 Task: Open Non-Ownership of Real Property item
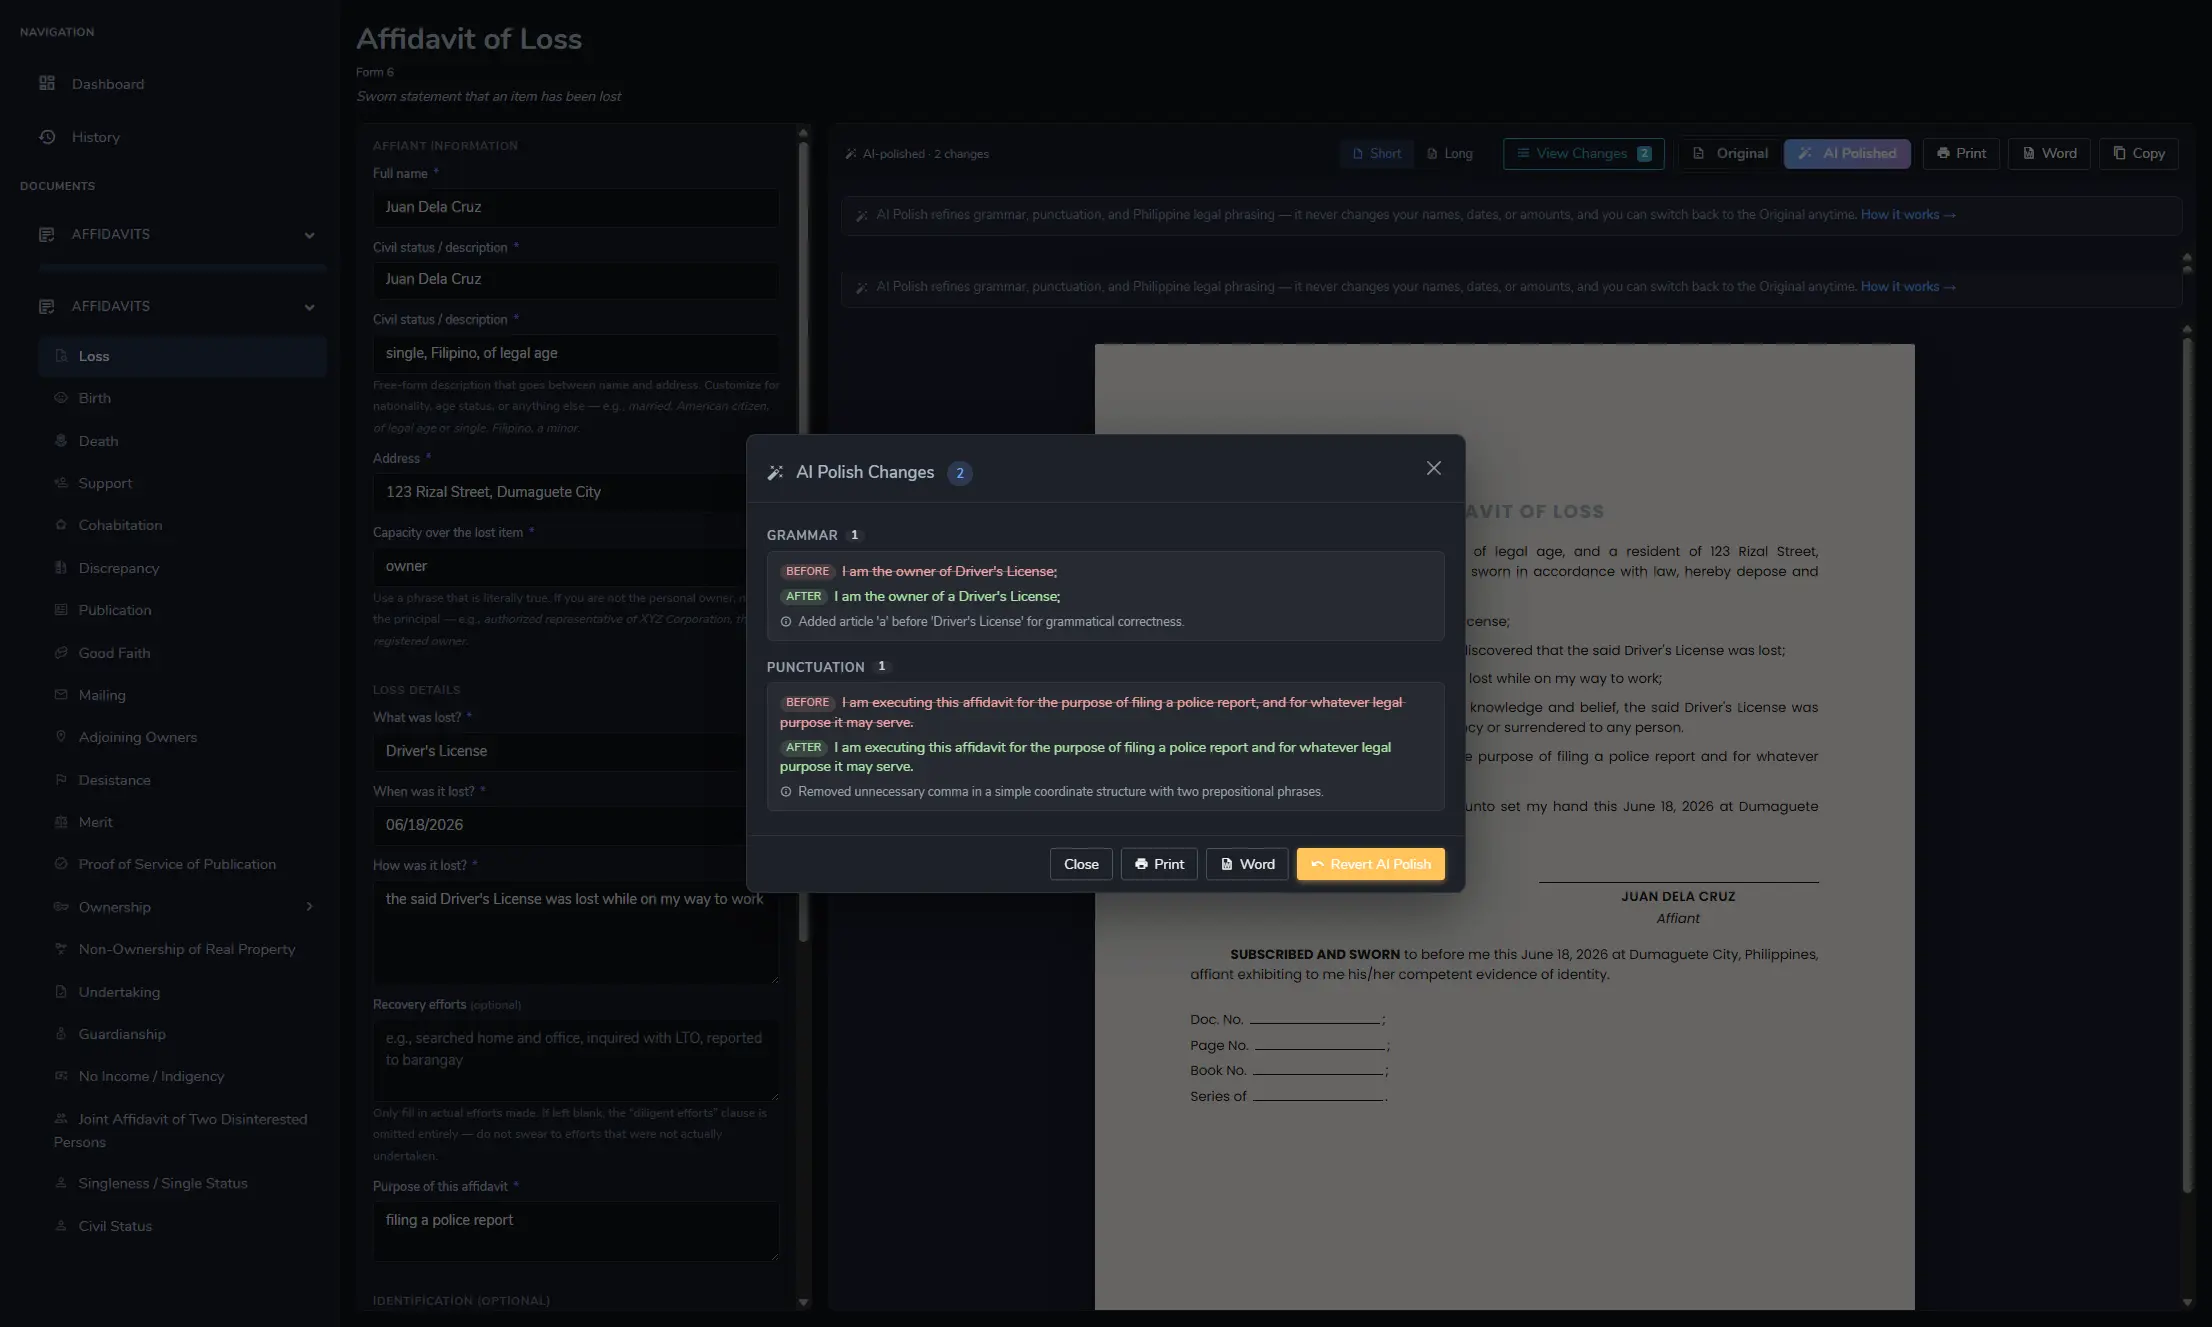click(182, 949)
